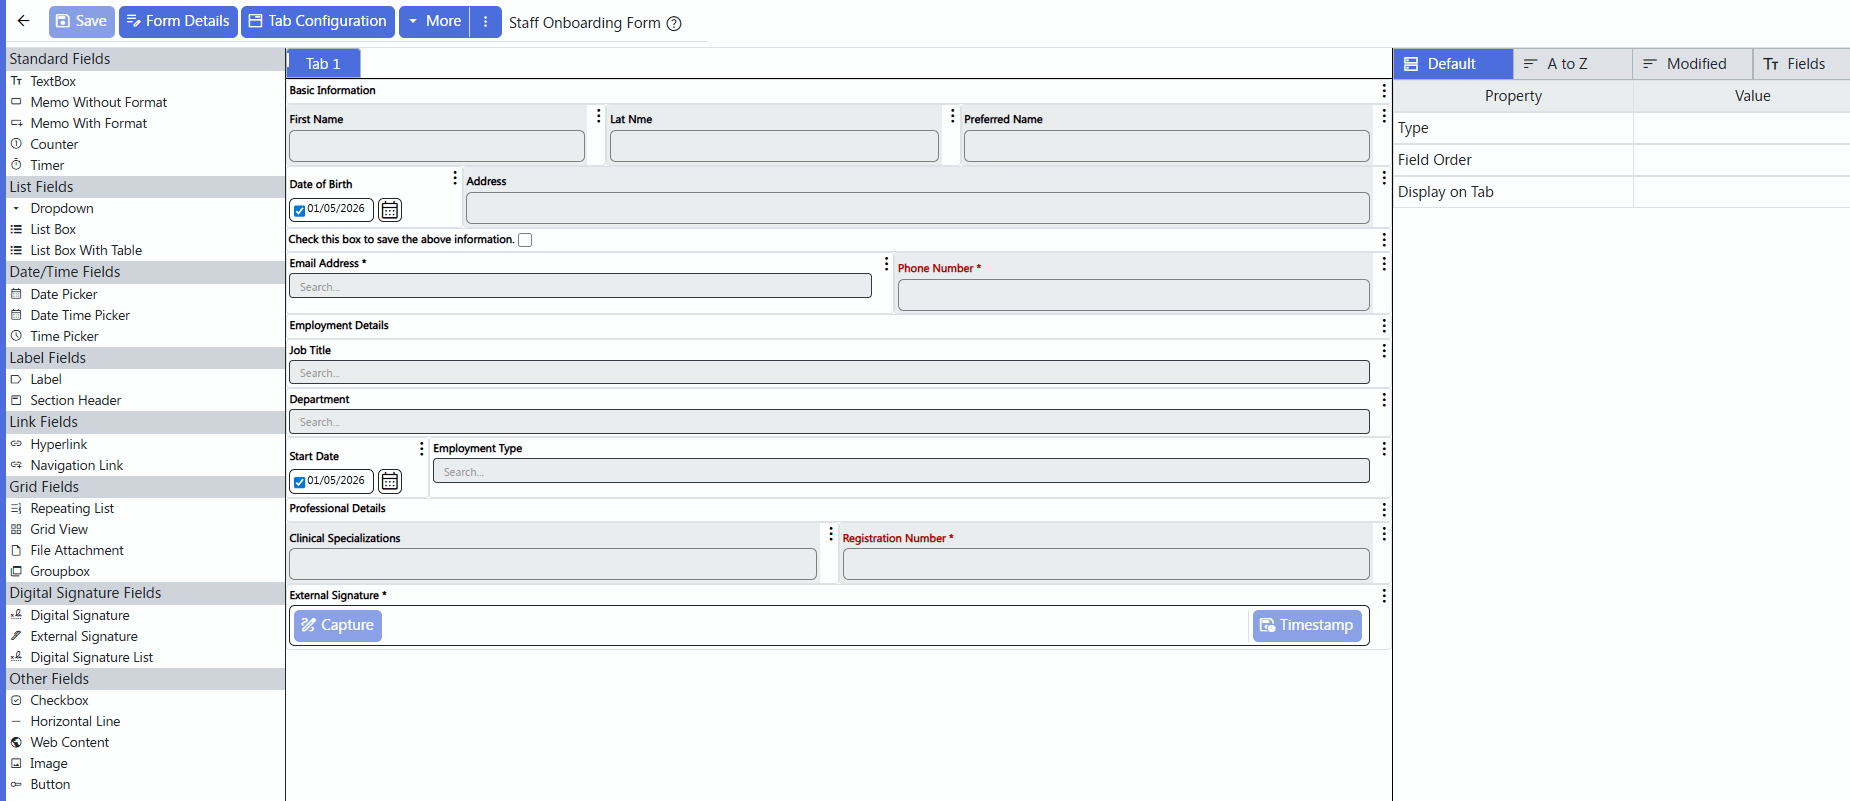
Task: Open the Job Title search dropdown
Action: (829, 372)
